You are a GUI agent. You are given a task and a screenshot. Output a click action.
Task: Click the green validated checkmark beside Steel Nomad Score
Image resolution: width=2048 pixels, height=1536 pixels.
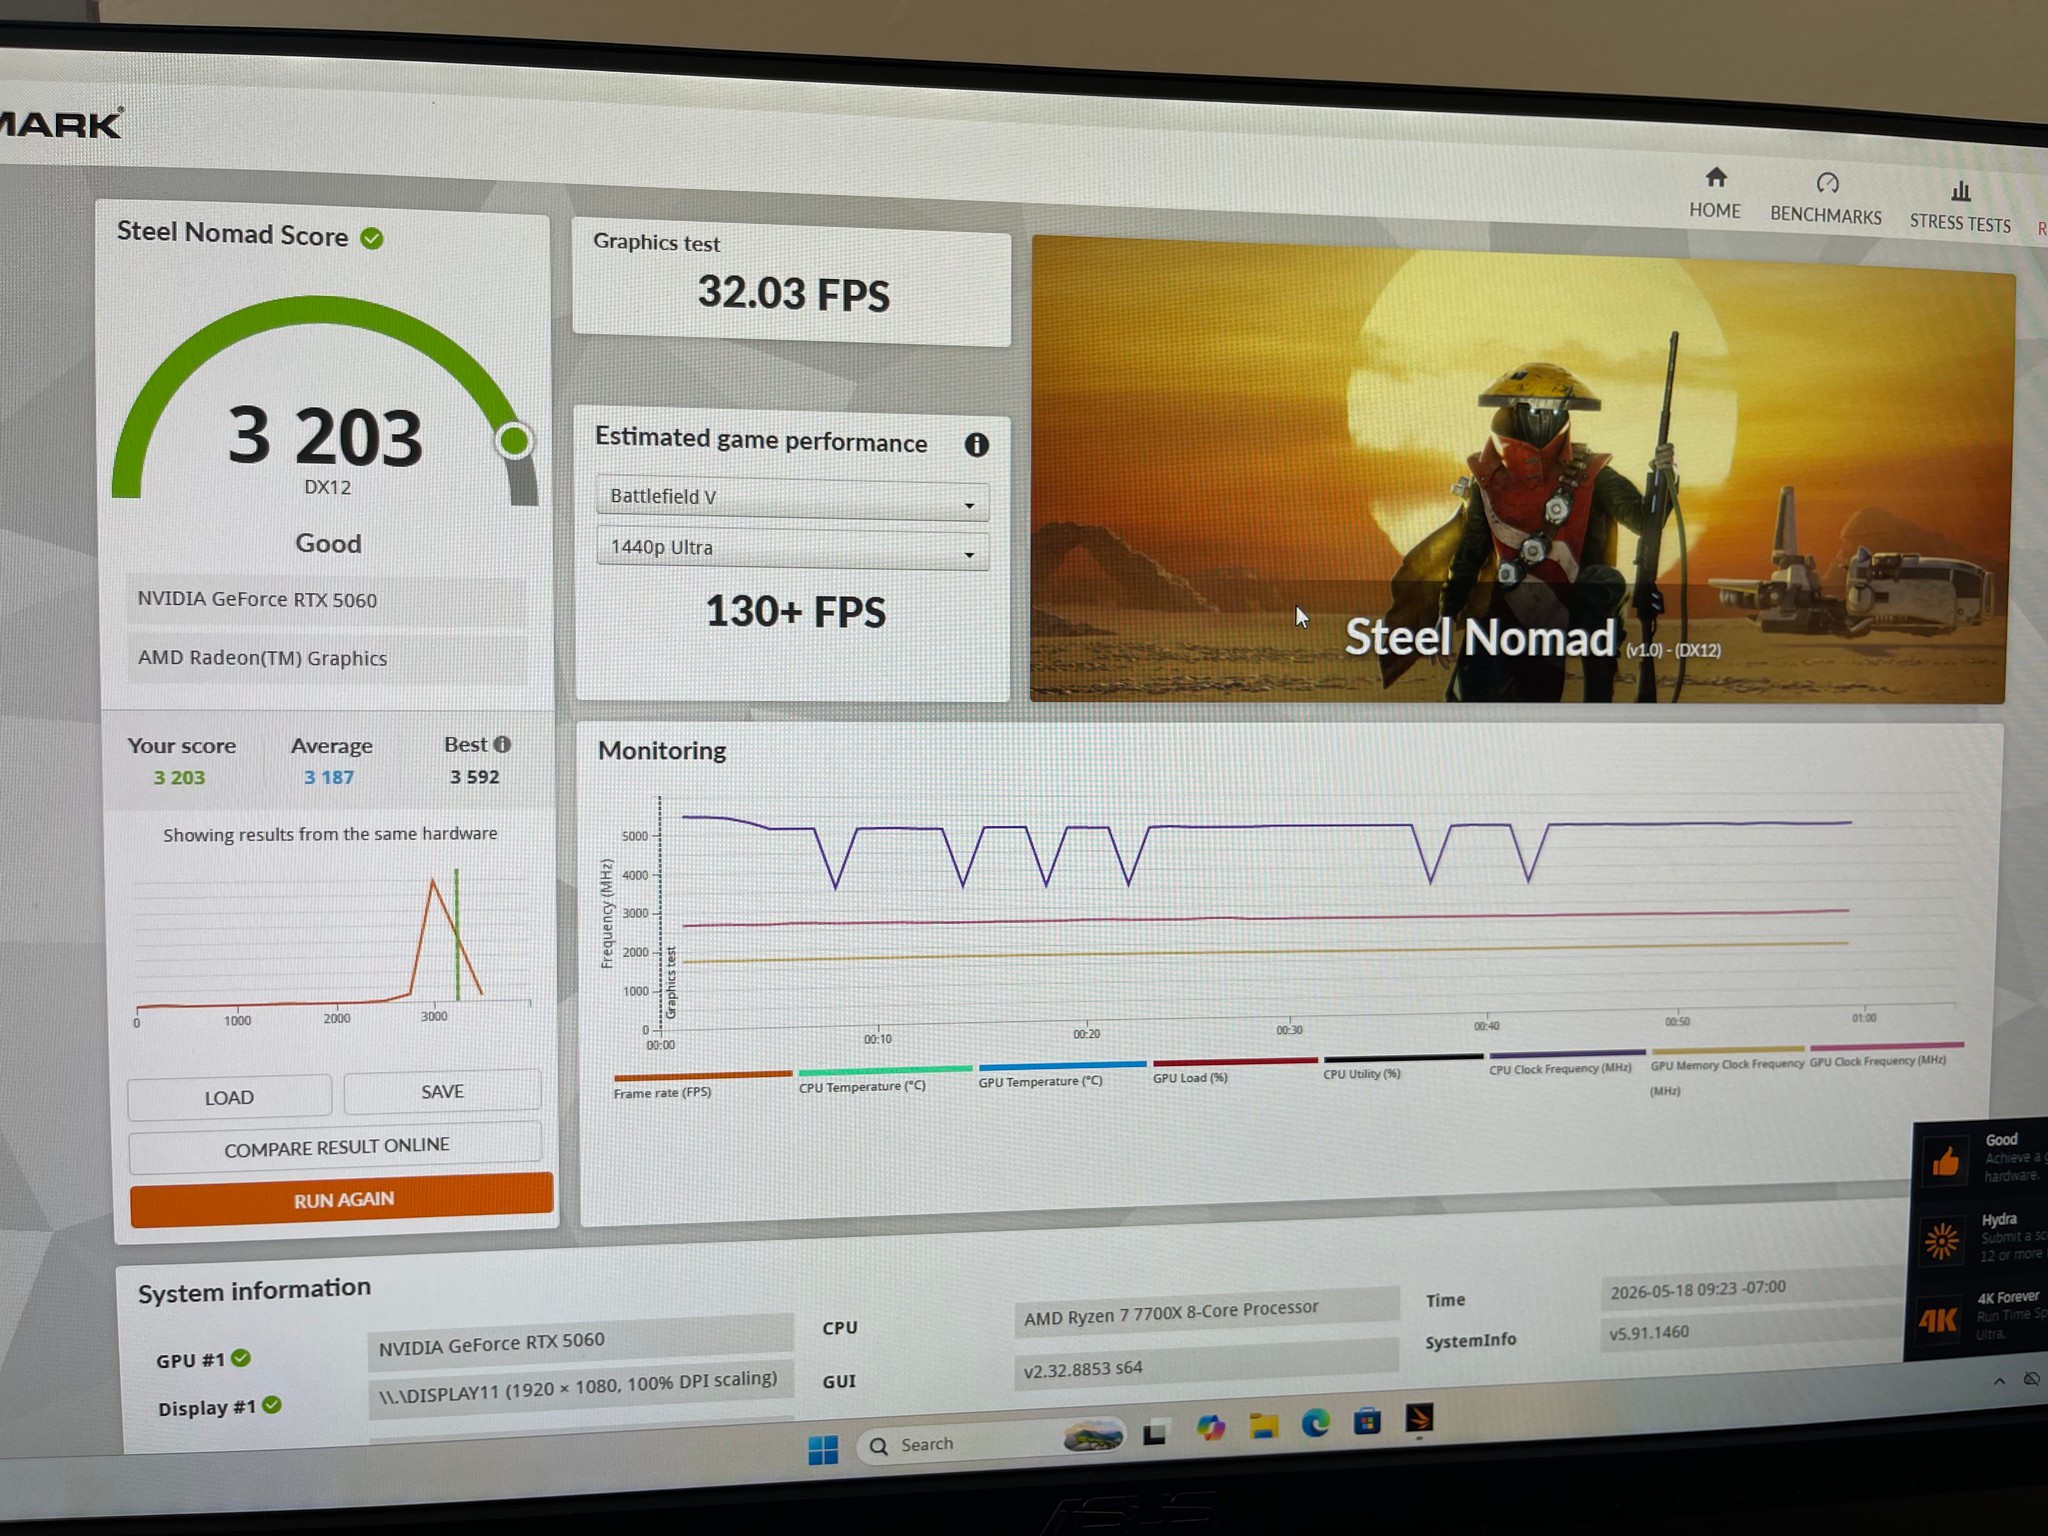coord(372,238)
